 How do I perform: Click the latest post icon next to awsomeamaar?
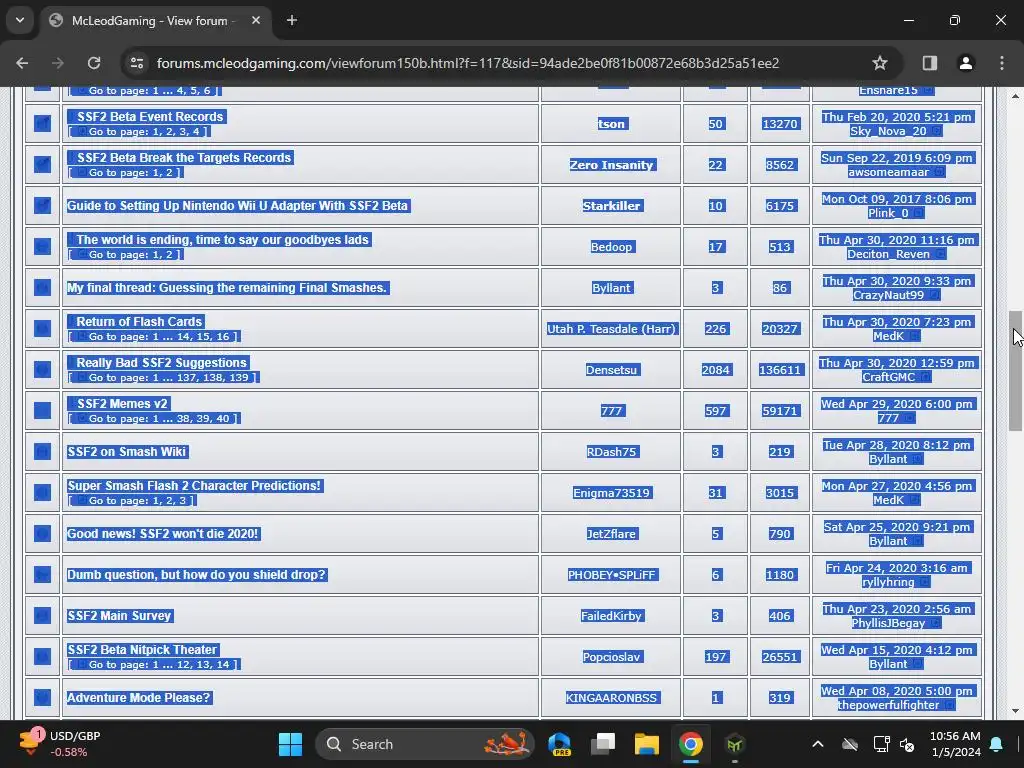pyautogui.click(x=938, y=172)
